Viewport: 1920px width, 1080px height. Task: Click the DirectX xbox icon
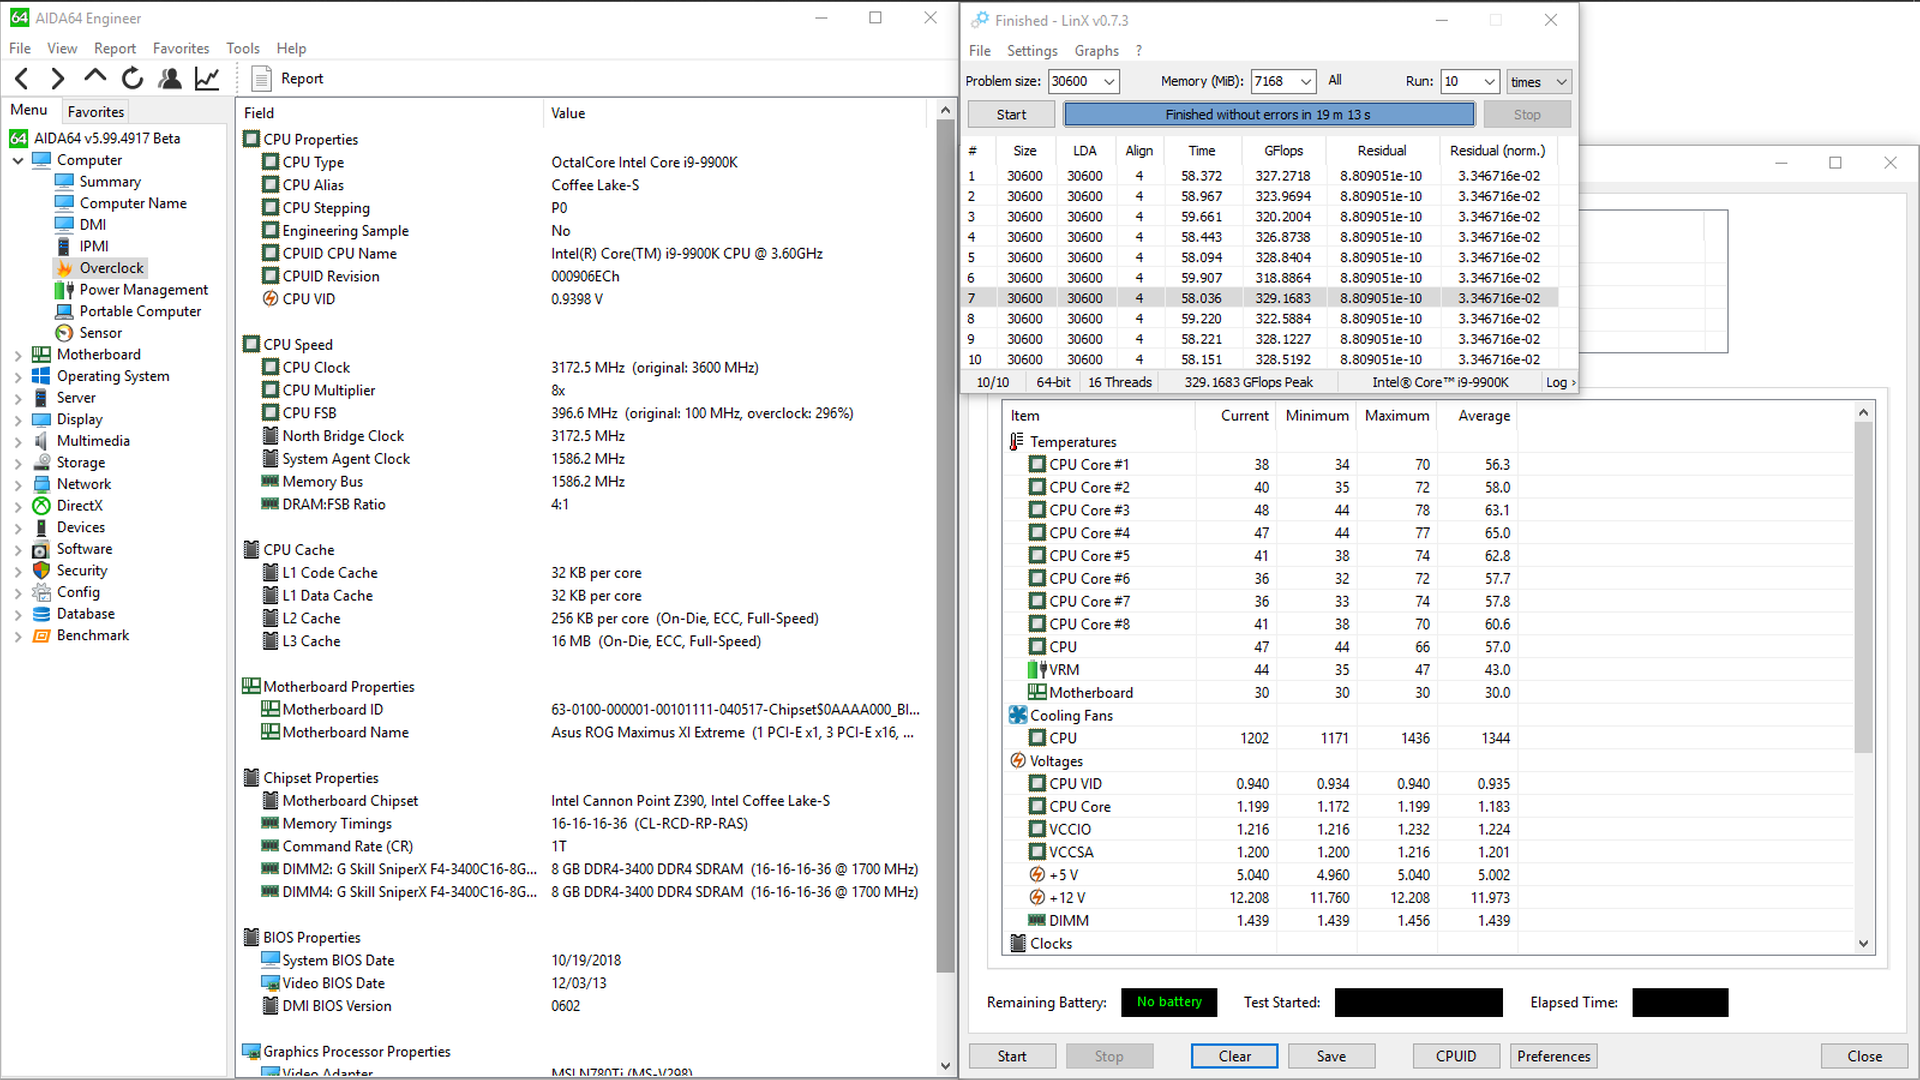point(41,506)
